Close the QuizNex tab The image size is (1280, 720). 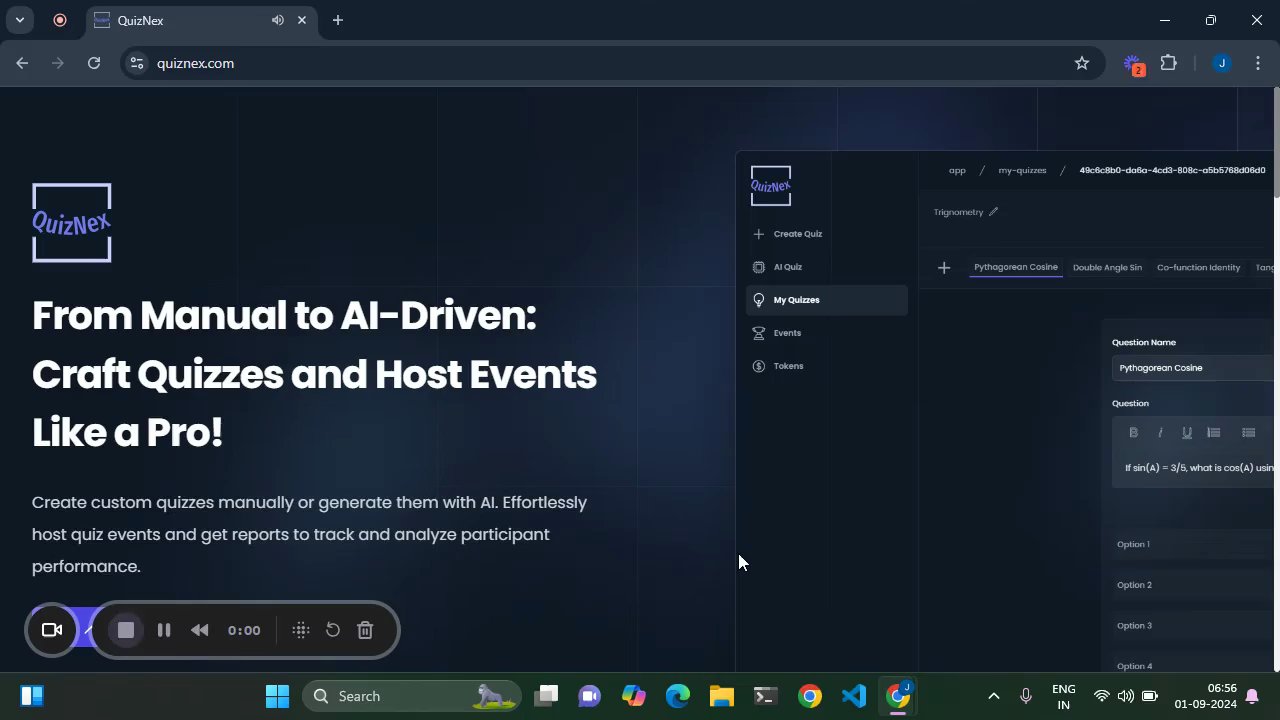point(302,20)
